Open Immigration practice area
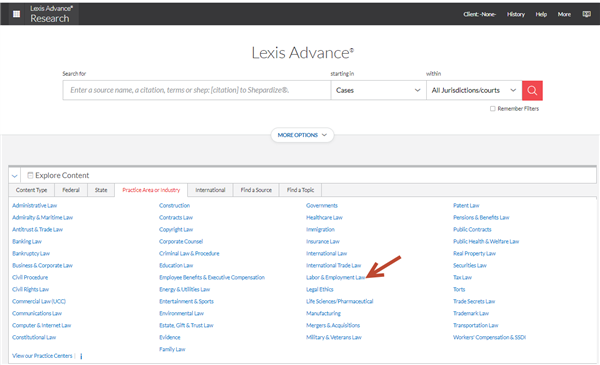The image size is (600, 365). (320, 230)
